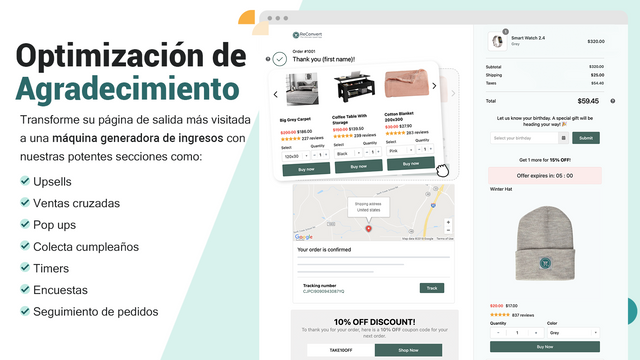Click the red map location pin
This screenshot has width=640, height=360.
[x=369, y=229]
